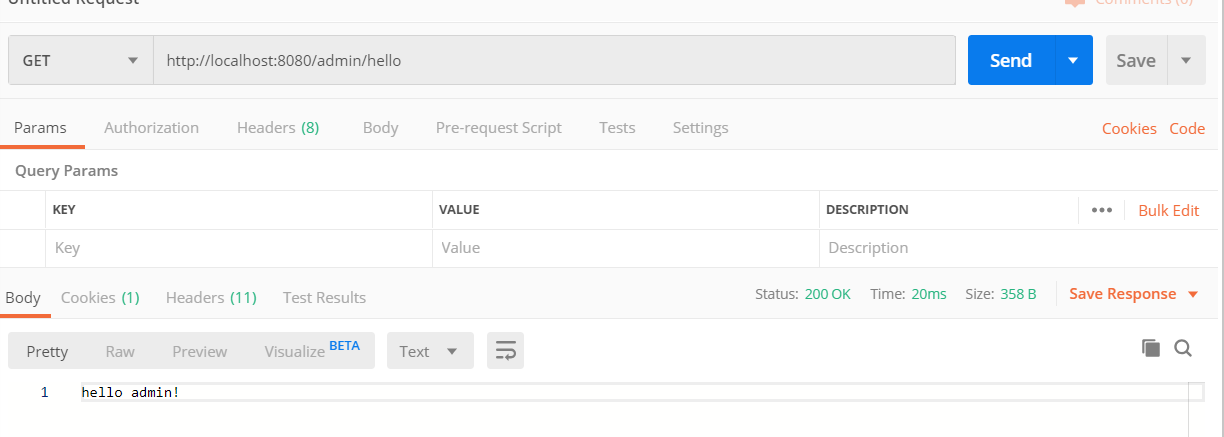Open the Bulk Edit link
Screen dimensions: 1224x437
click(x=1168, y=210)
